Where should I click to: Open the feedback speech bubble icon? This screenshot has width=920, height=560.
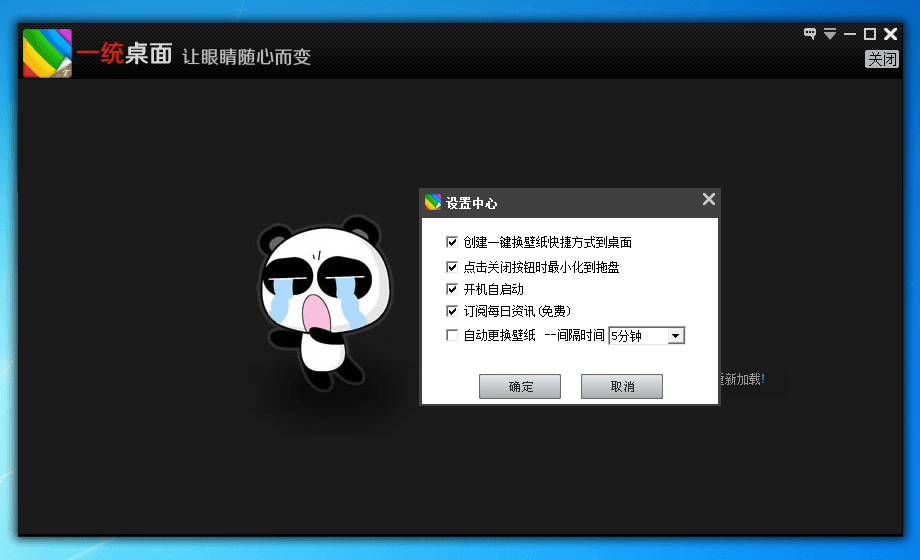point(810,33)
